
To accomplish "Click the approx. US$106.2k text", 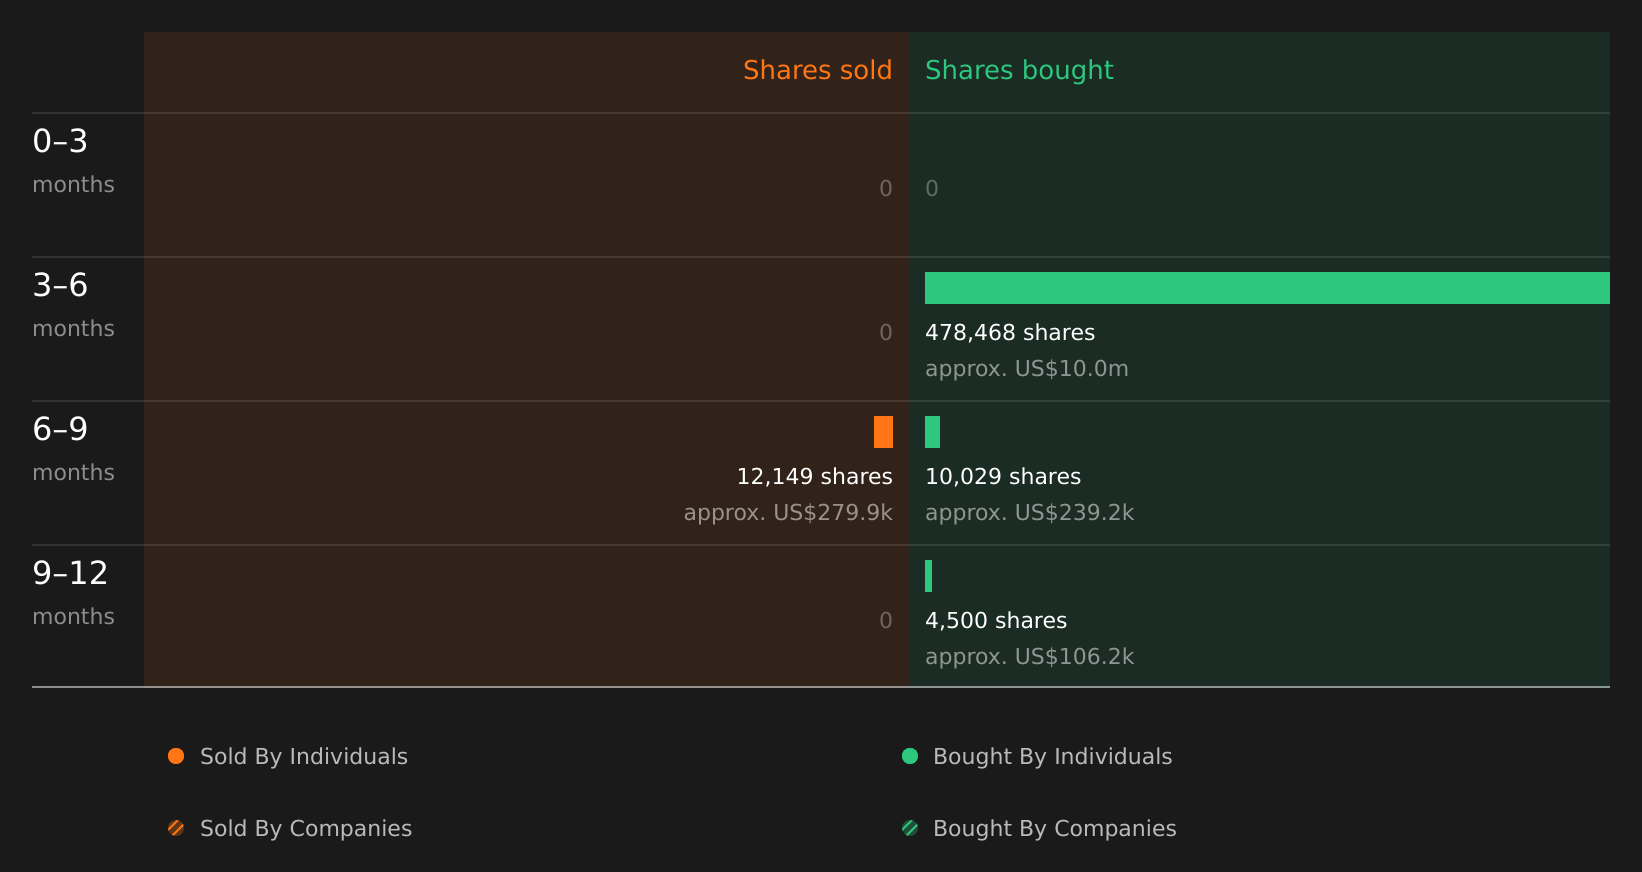I will (1030, 657).
